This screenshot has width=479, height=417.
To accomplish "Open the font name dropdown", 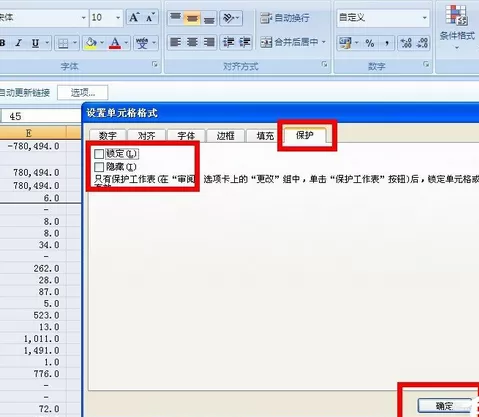I will [83, 17].
